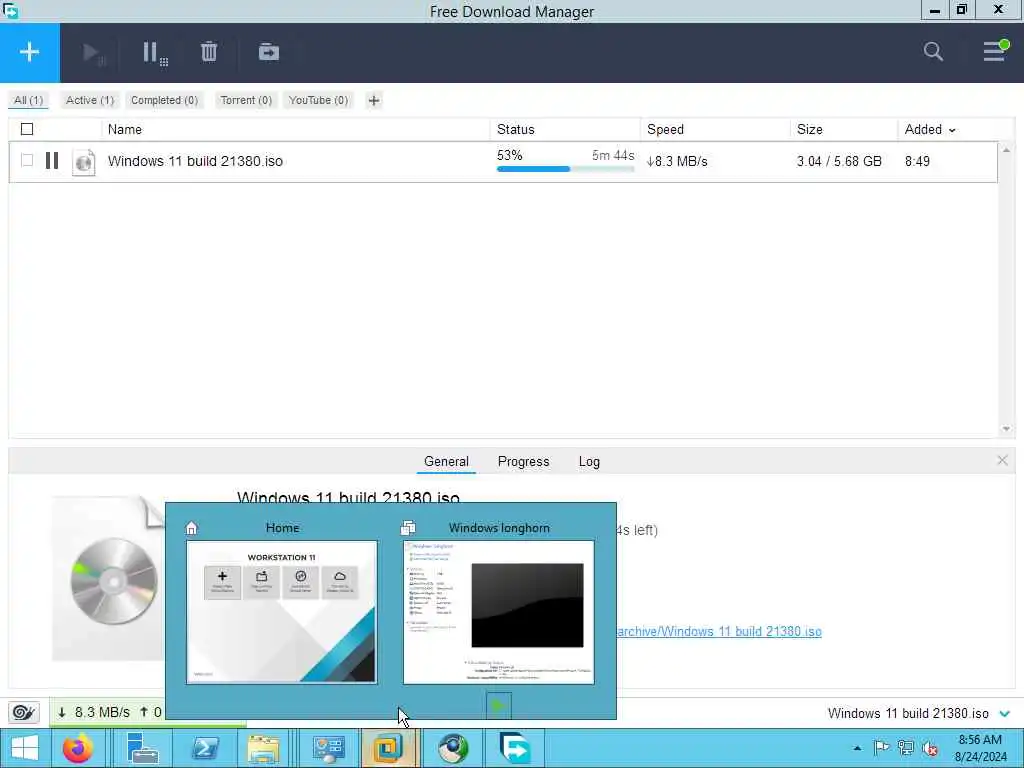Screen dimensions: 1024x768
Task: Close the download details panel
Action: click(x=1002, y=460)
